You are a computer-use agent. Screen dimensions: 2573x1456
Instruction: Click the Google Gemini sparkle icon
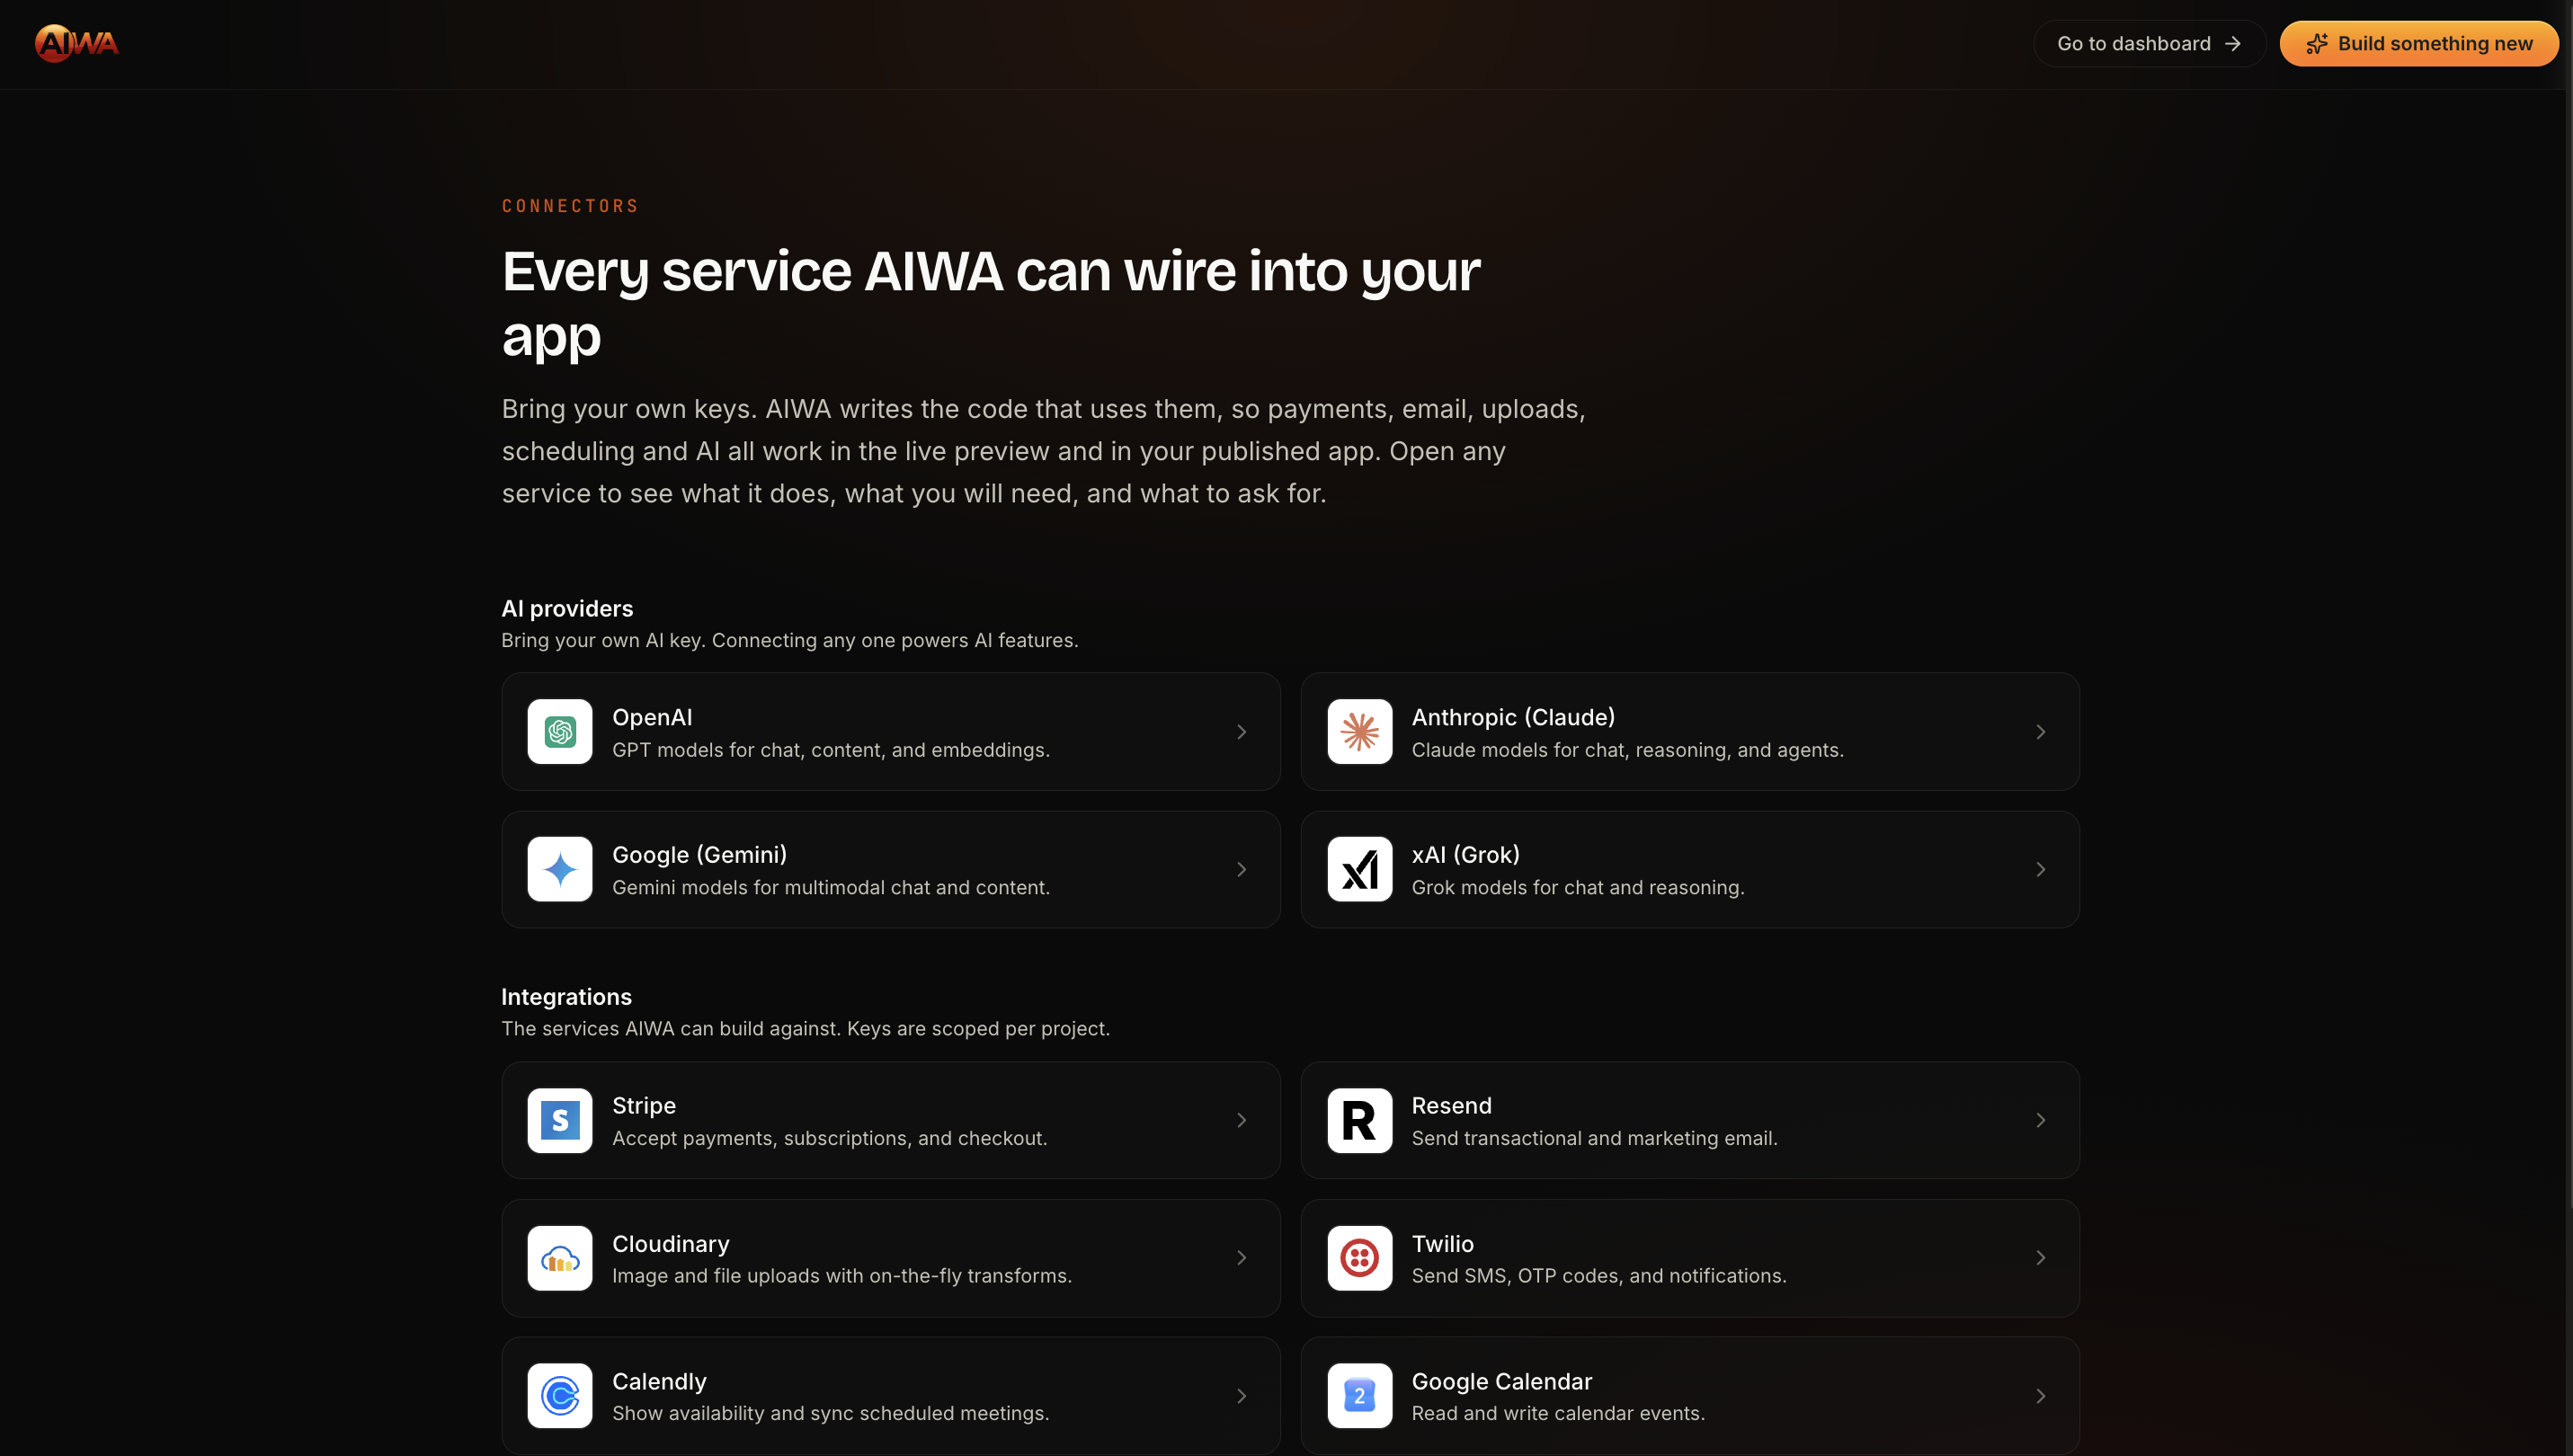(x=560, y=869)
